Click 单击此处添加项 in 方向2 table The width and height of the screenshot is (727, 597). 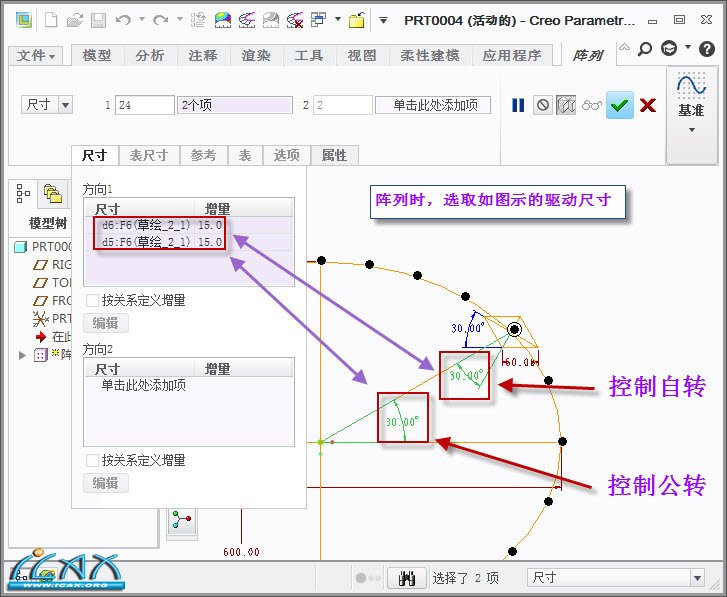pos(143,385)
